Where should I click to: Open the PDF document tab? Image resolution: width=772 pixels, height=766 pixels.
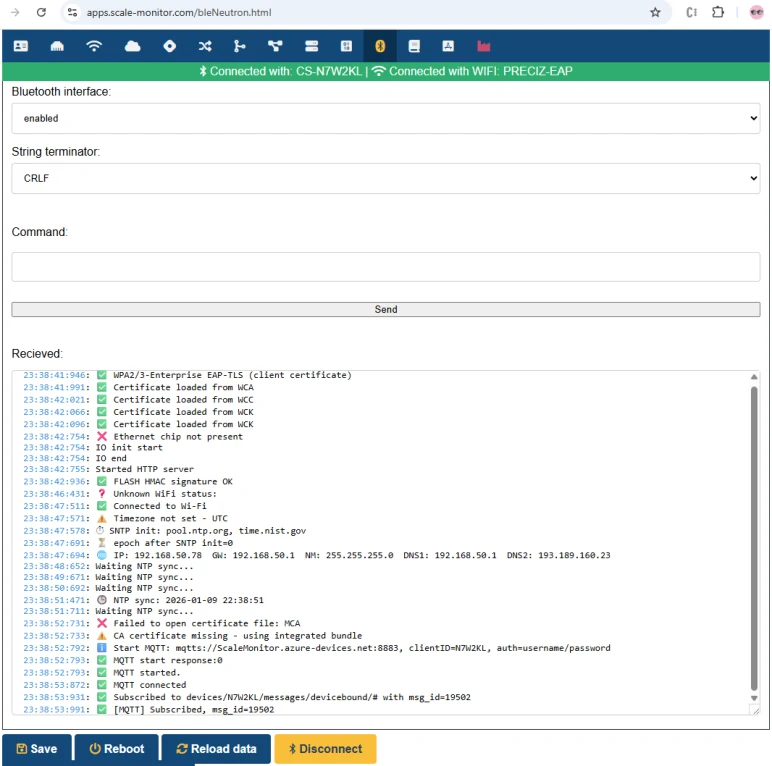(x=448, y=46)
